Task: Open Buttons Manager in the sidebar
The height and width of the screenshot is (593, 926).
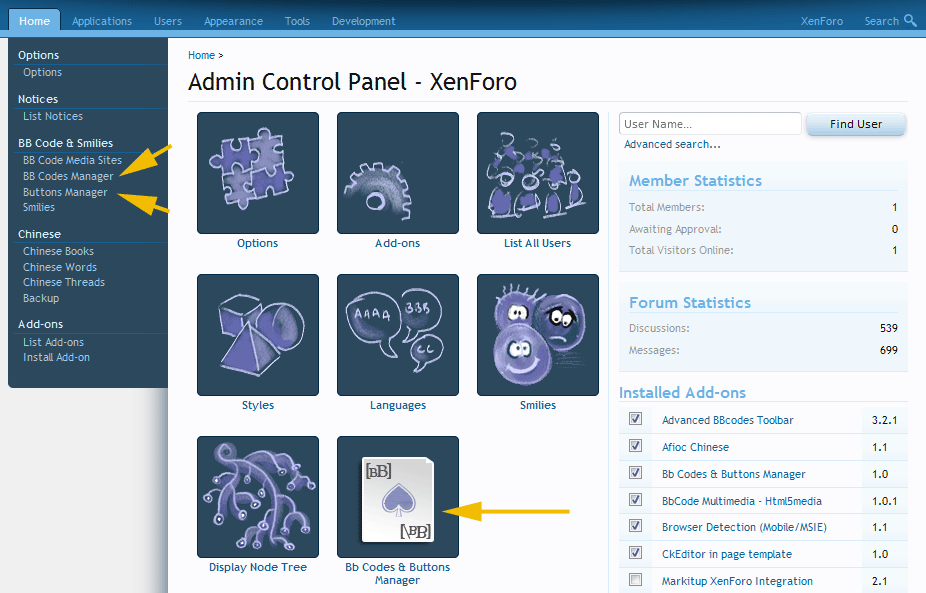Action: [x=65, y=192]
